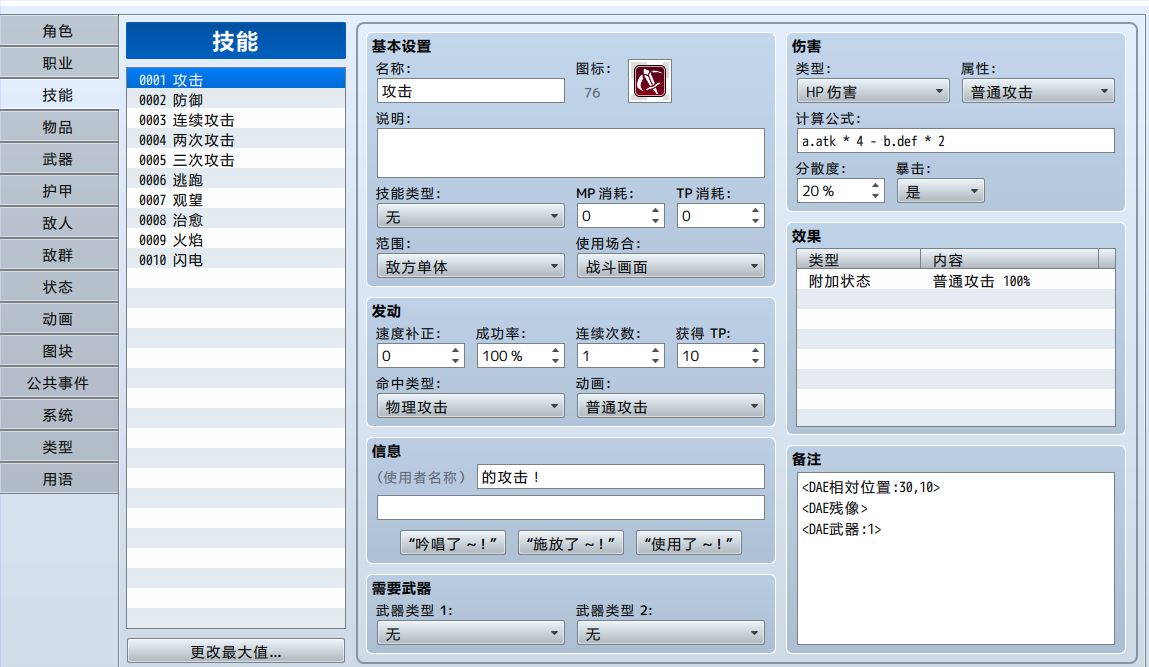Open the 武器类型 1 dropdown
The image size is (1149, 667).
click(x=470, y=633)
